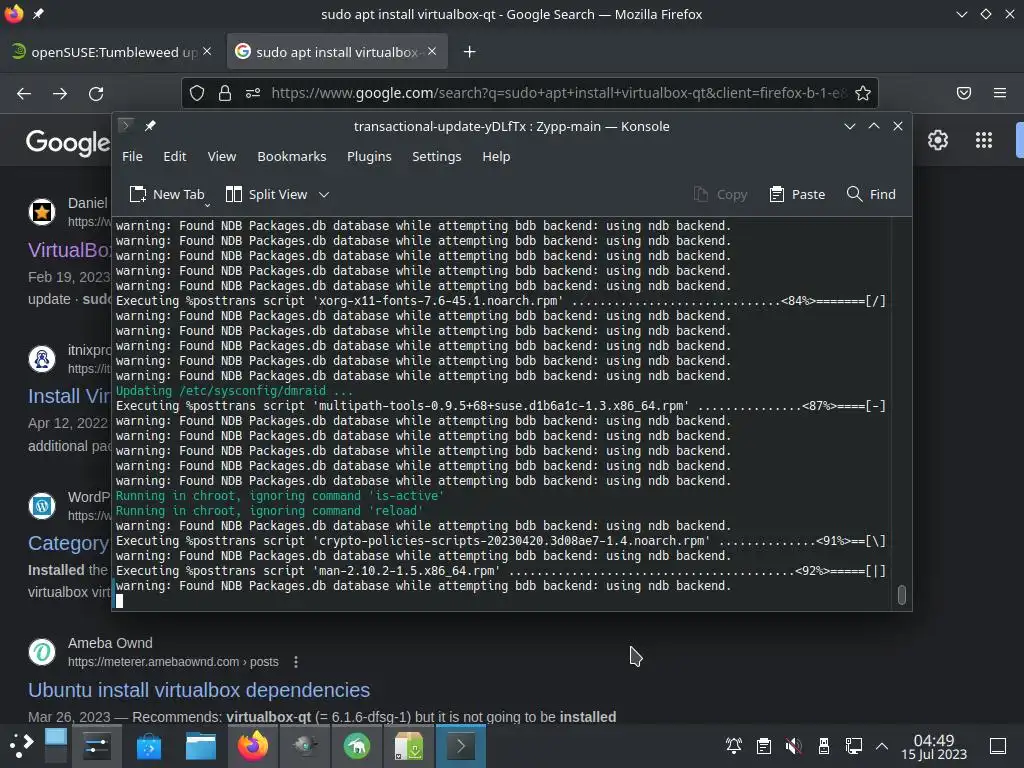Open Find in Konsole toolbar
This screenshot has width=1024, height=768.
(x=871, y=194)
